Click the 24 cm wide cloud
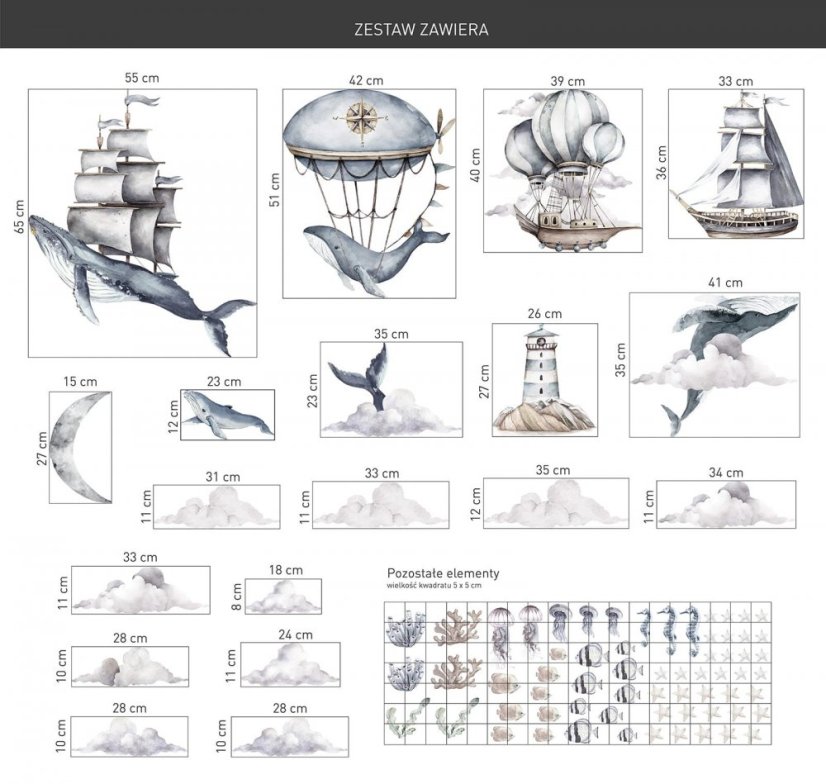Image resolution: width=826 pixels, height=784 pixels. tap(289, 664)
